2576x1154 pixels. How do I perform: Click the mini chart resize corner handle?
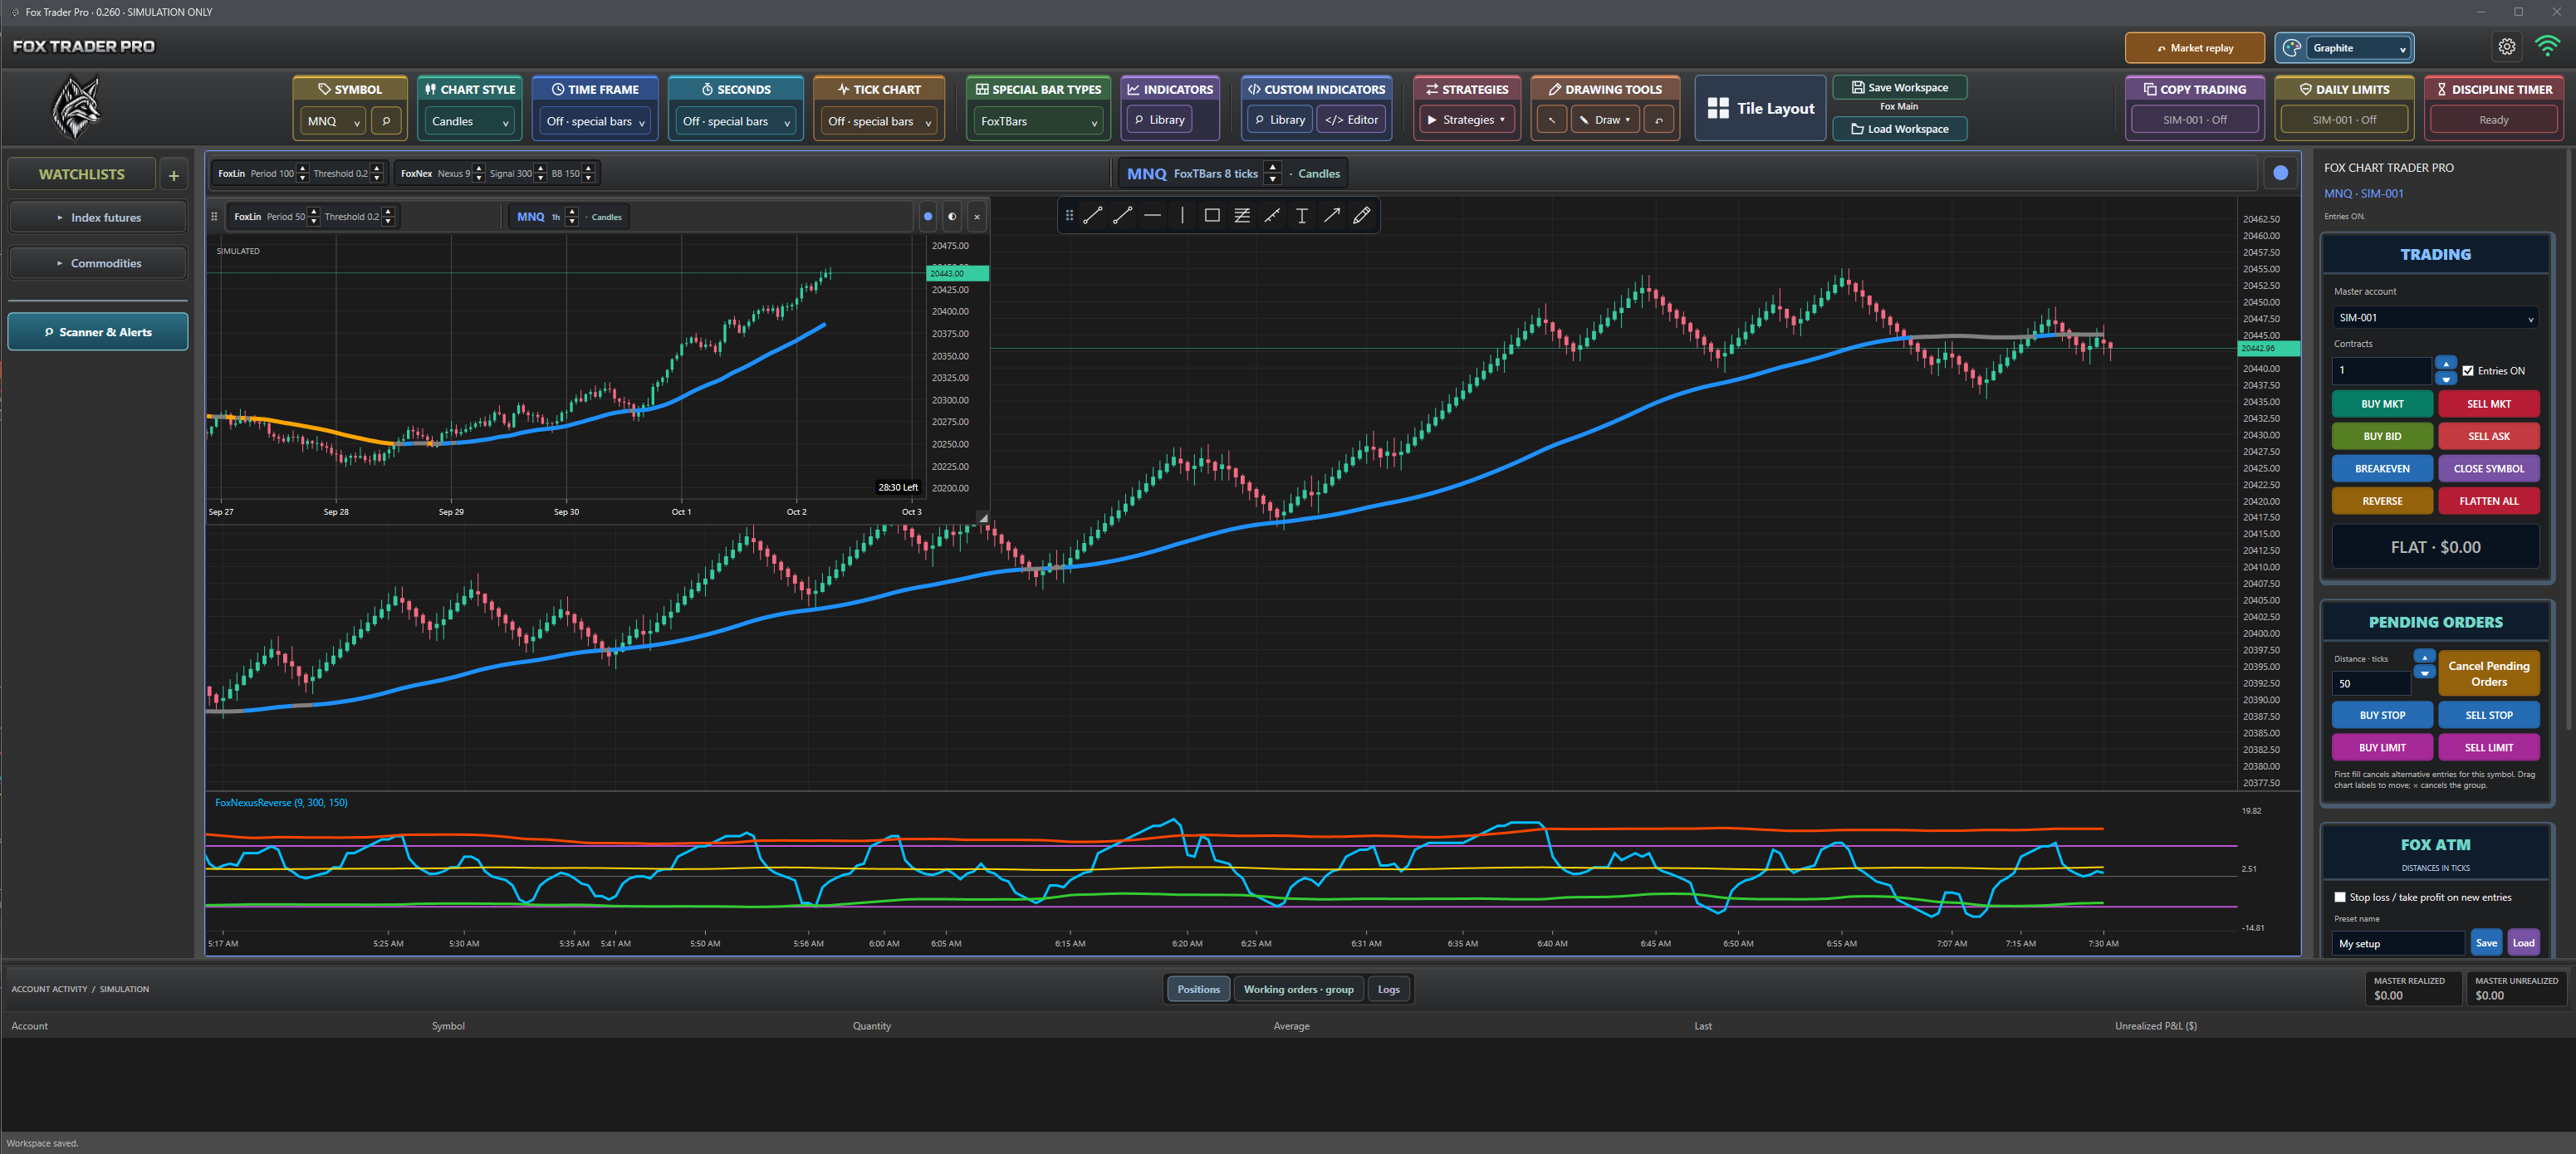coord(983,517)
